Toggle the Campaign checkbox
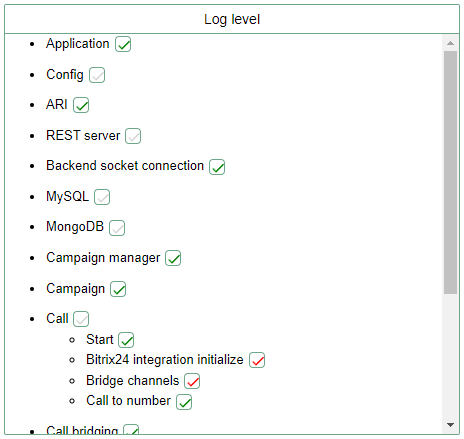The height and width of the screenshot is (439, 464). click(118, 289)
